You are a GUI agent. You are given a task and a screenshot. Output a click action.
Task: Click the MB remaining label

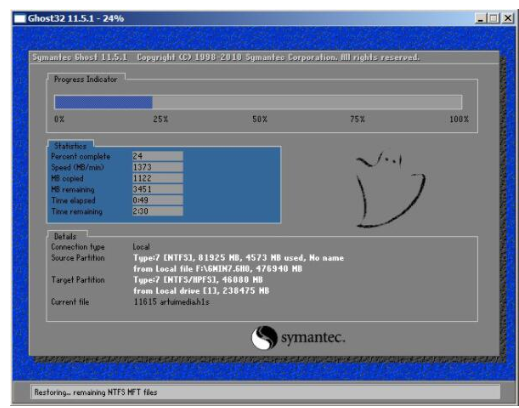(x=73, y=189)
